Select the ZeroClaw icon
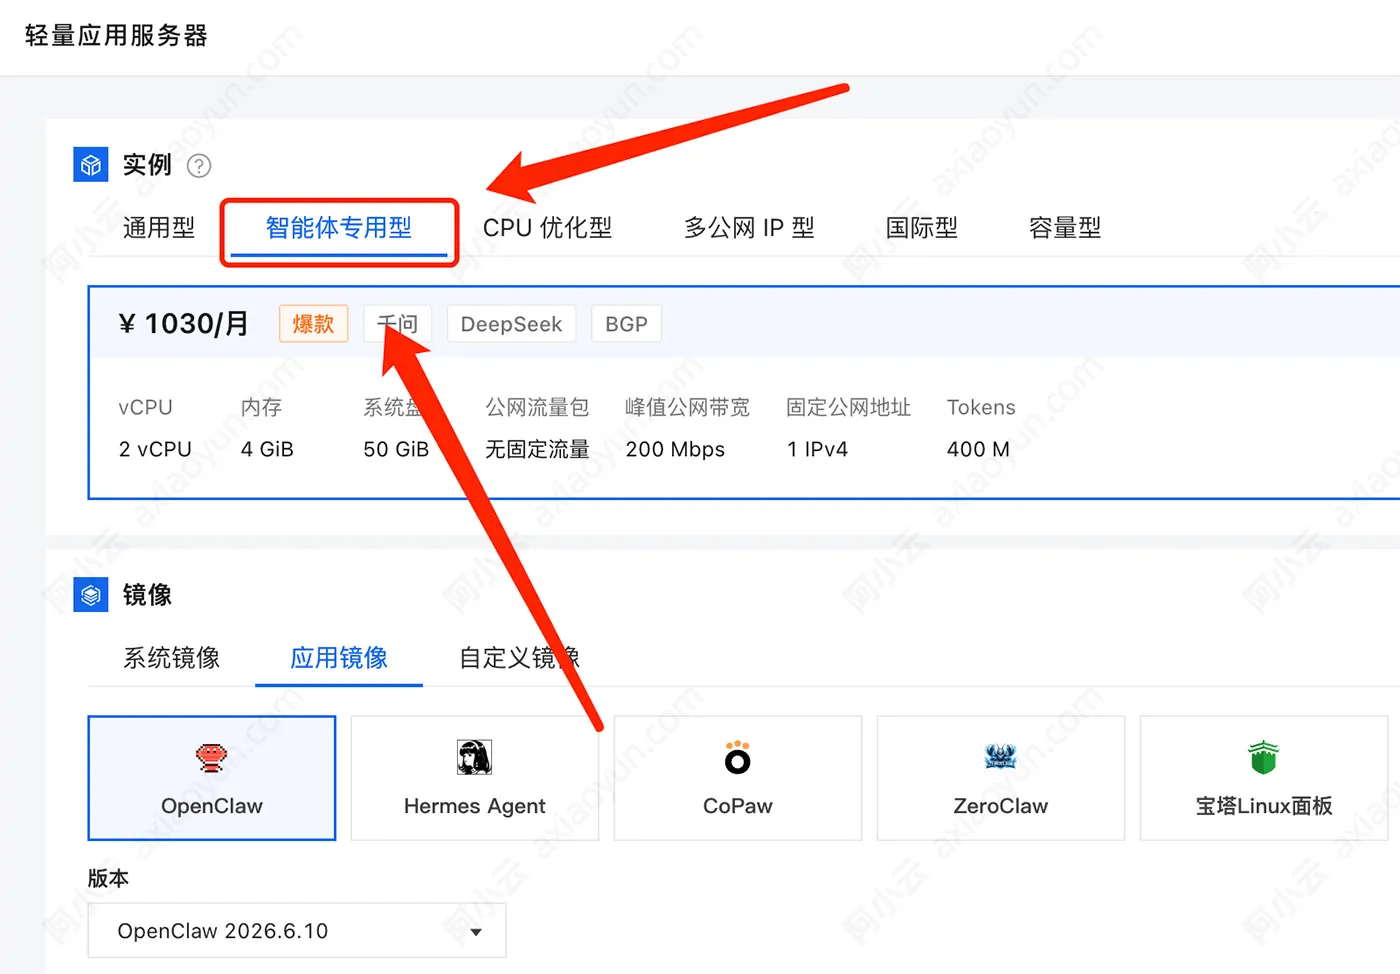This screenshot has height=974, width=1400. point(1001,757)
